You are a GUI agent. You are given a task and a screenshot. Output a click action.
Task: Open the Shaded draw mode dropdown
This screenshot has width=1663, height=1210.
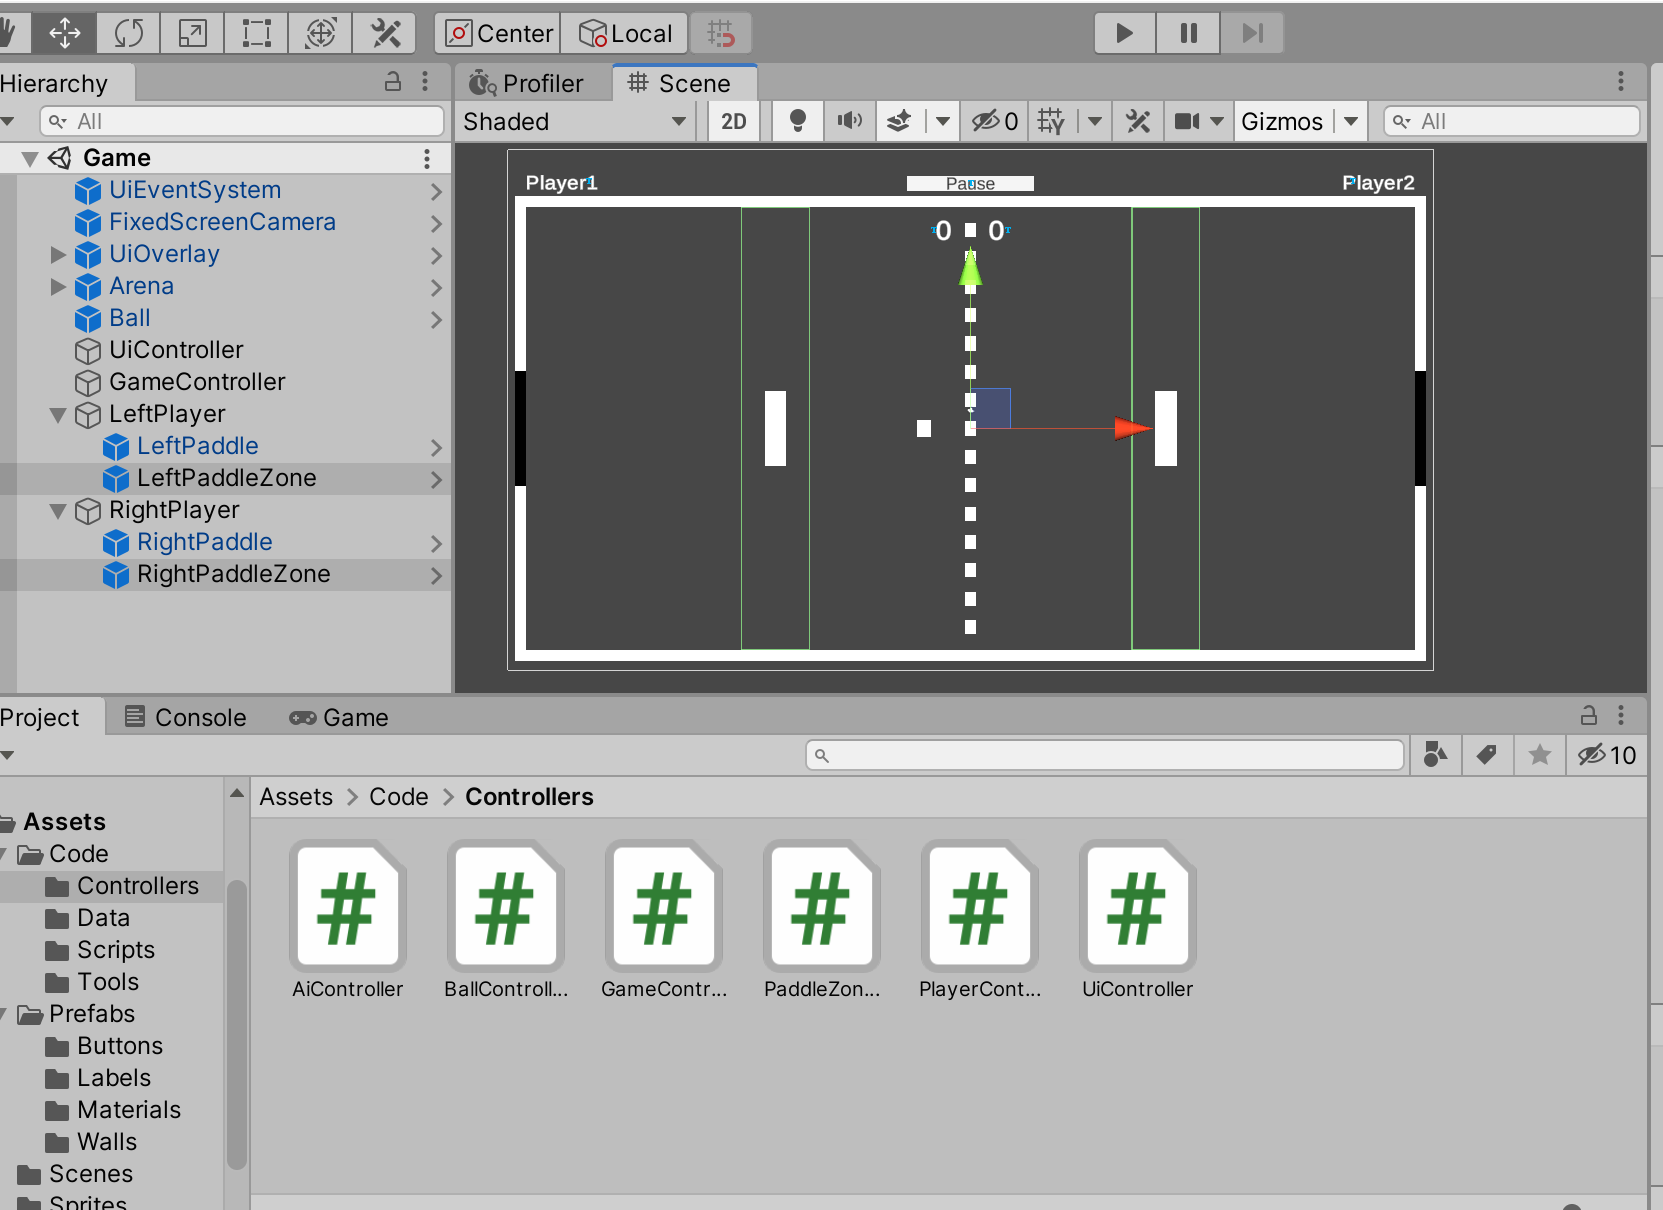click(575, 121)
